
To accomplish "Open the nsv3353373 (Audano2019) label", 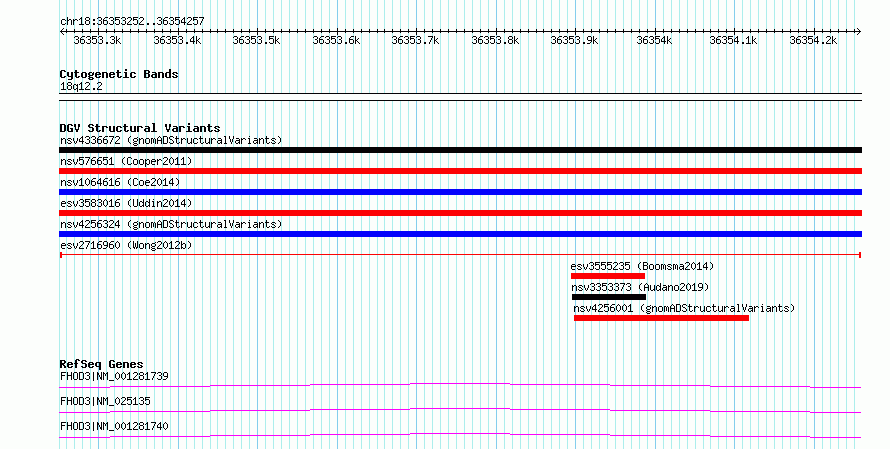I will point(640,287).
